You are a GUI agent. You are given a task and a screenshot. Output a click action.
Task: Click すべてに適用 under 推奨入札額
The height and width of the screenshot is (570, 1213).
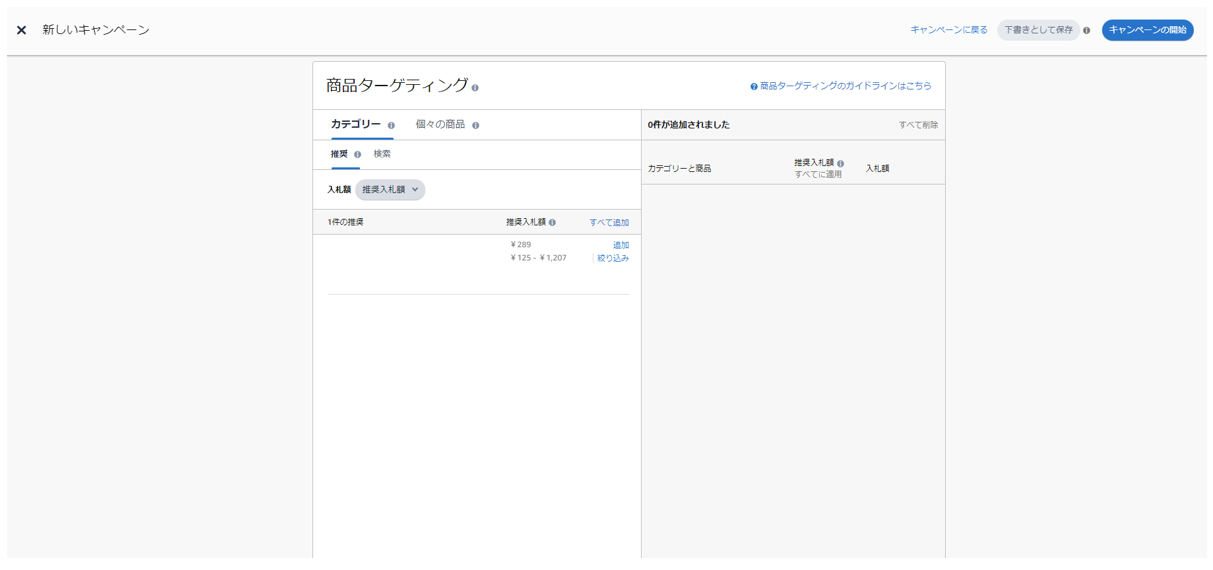818,174
